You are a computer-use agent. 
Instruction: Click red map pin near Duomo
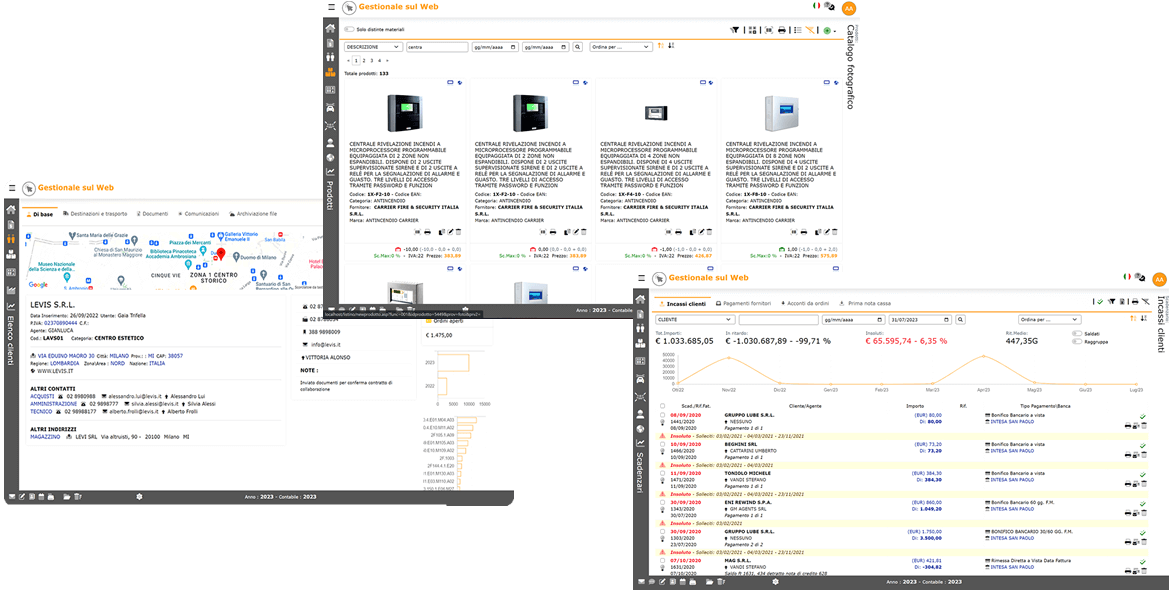pyautogui.click(x=220, y=255)
